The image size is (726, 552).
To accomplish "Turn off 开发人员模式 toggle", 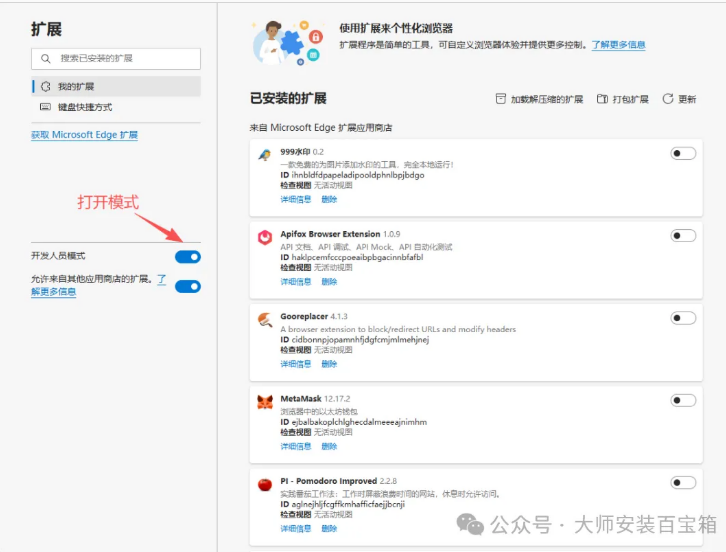I will click(187, 257).
